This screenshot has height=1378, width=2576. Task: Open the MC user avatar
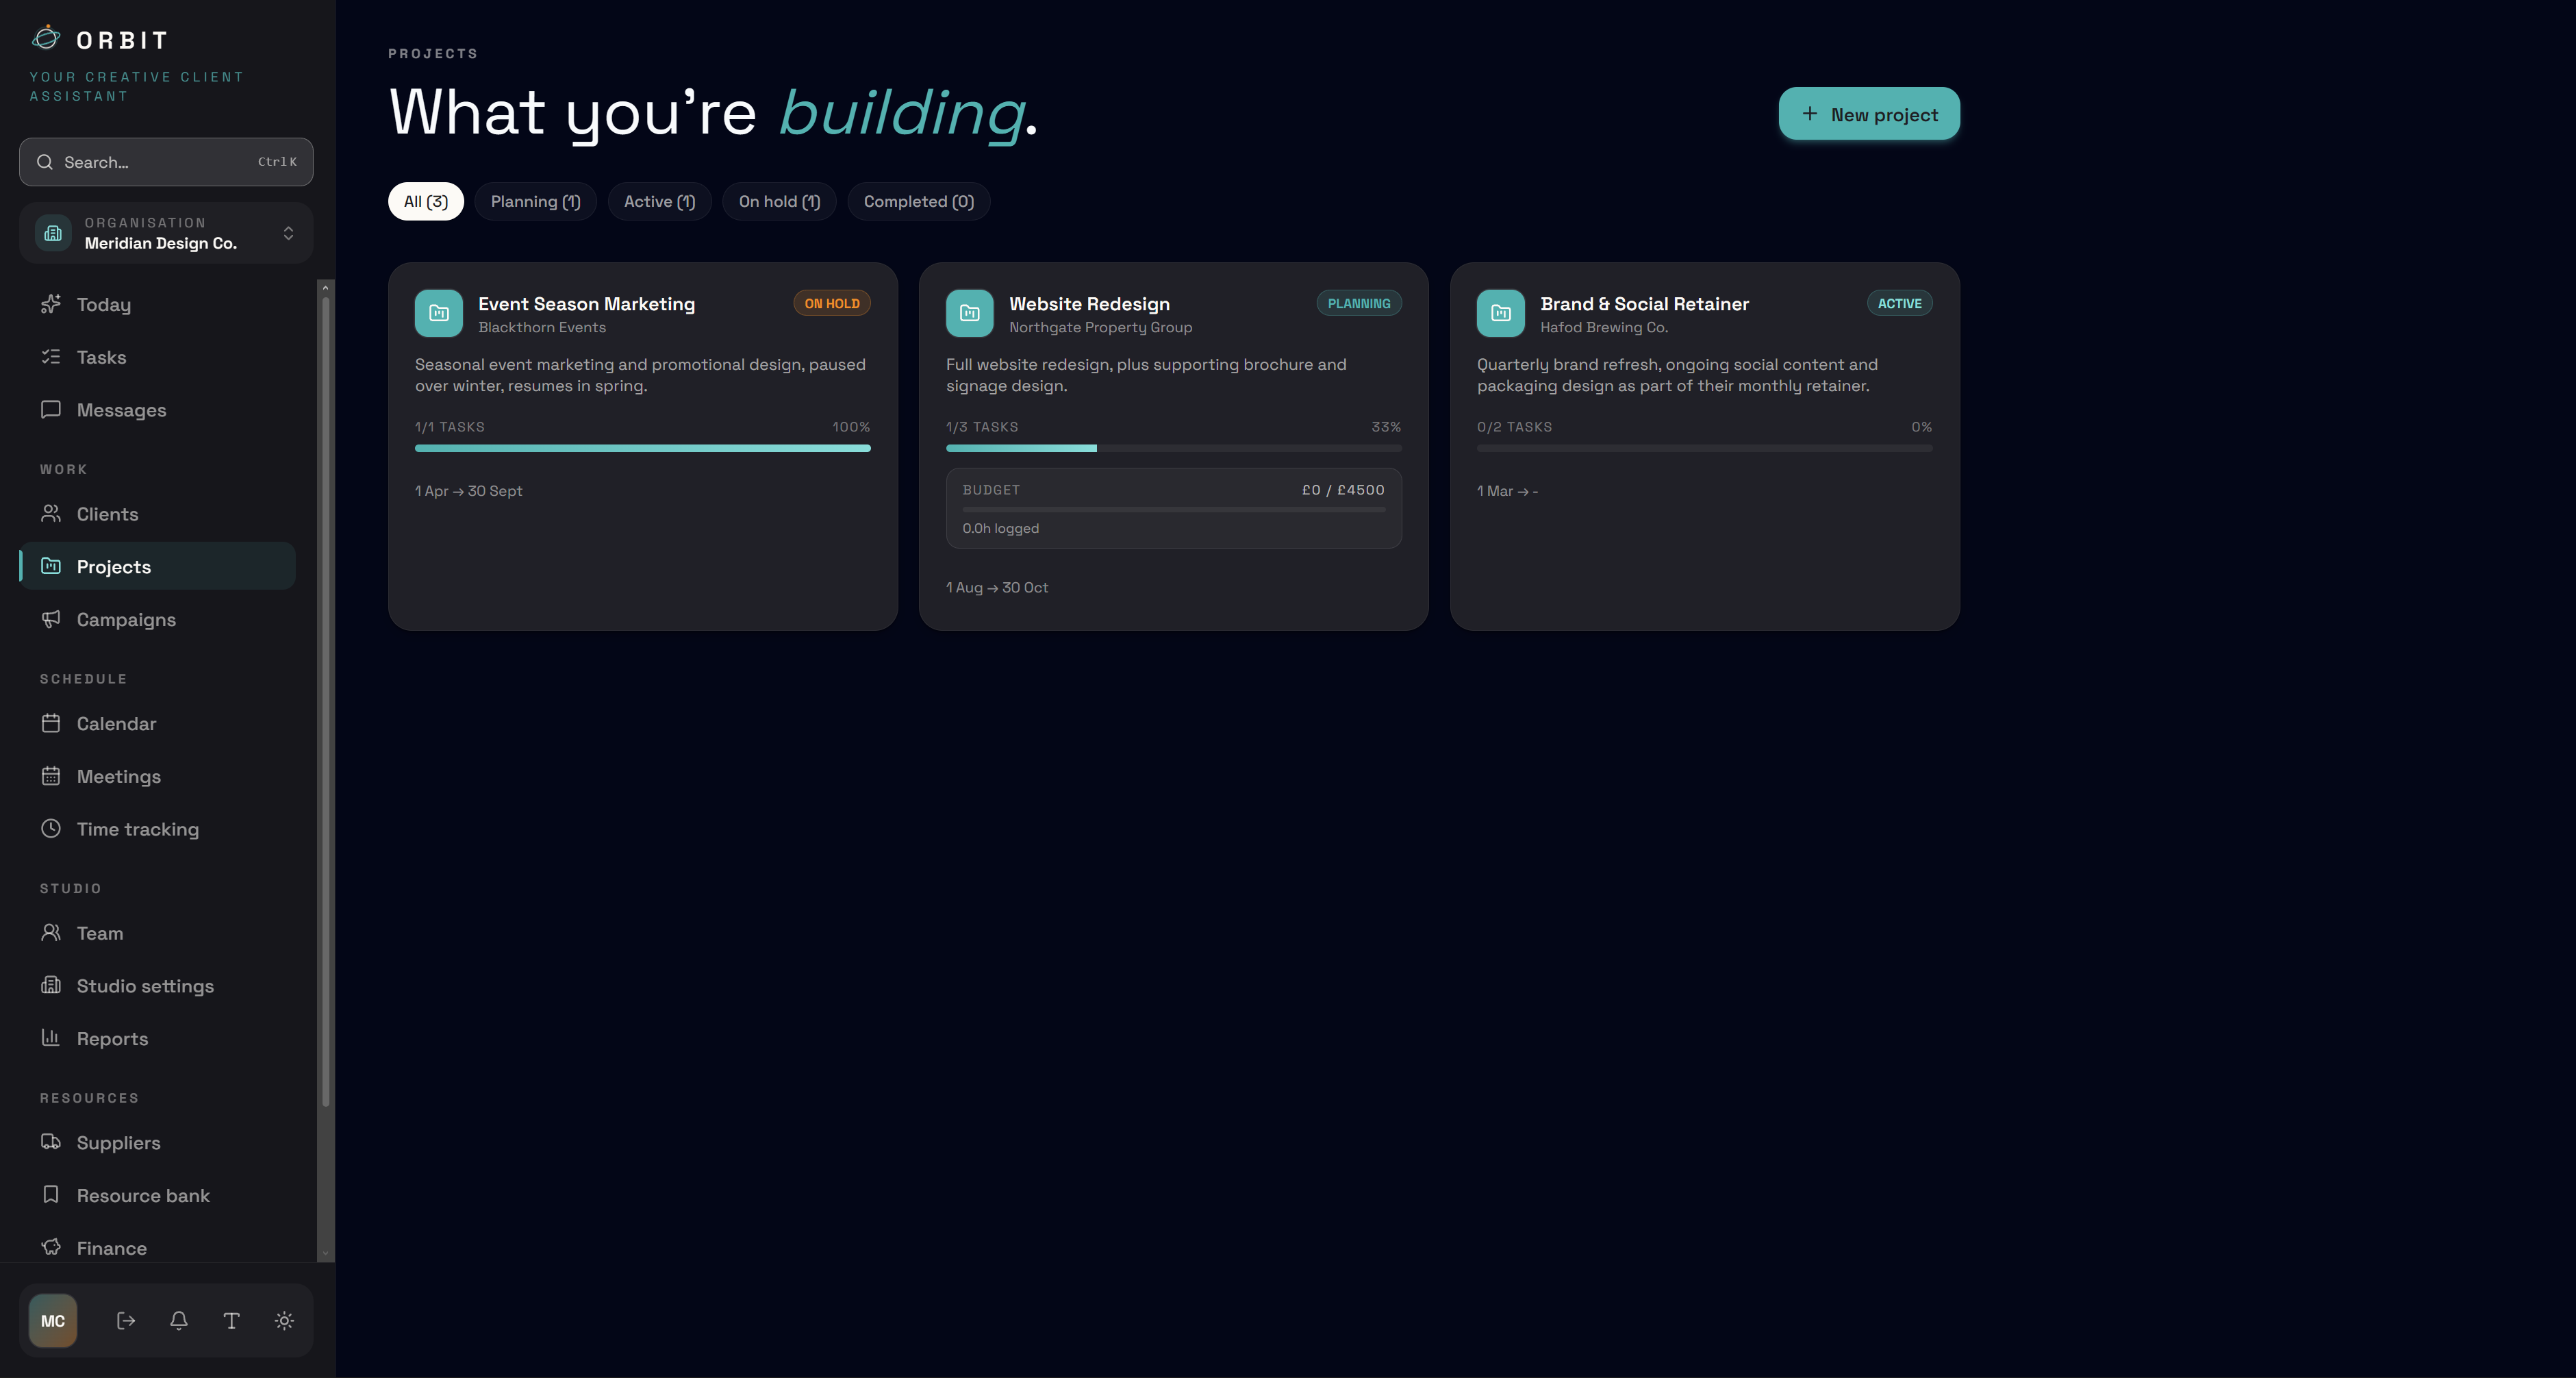pos(53,1321)
